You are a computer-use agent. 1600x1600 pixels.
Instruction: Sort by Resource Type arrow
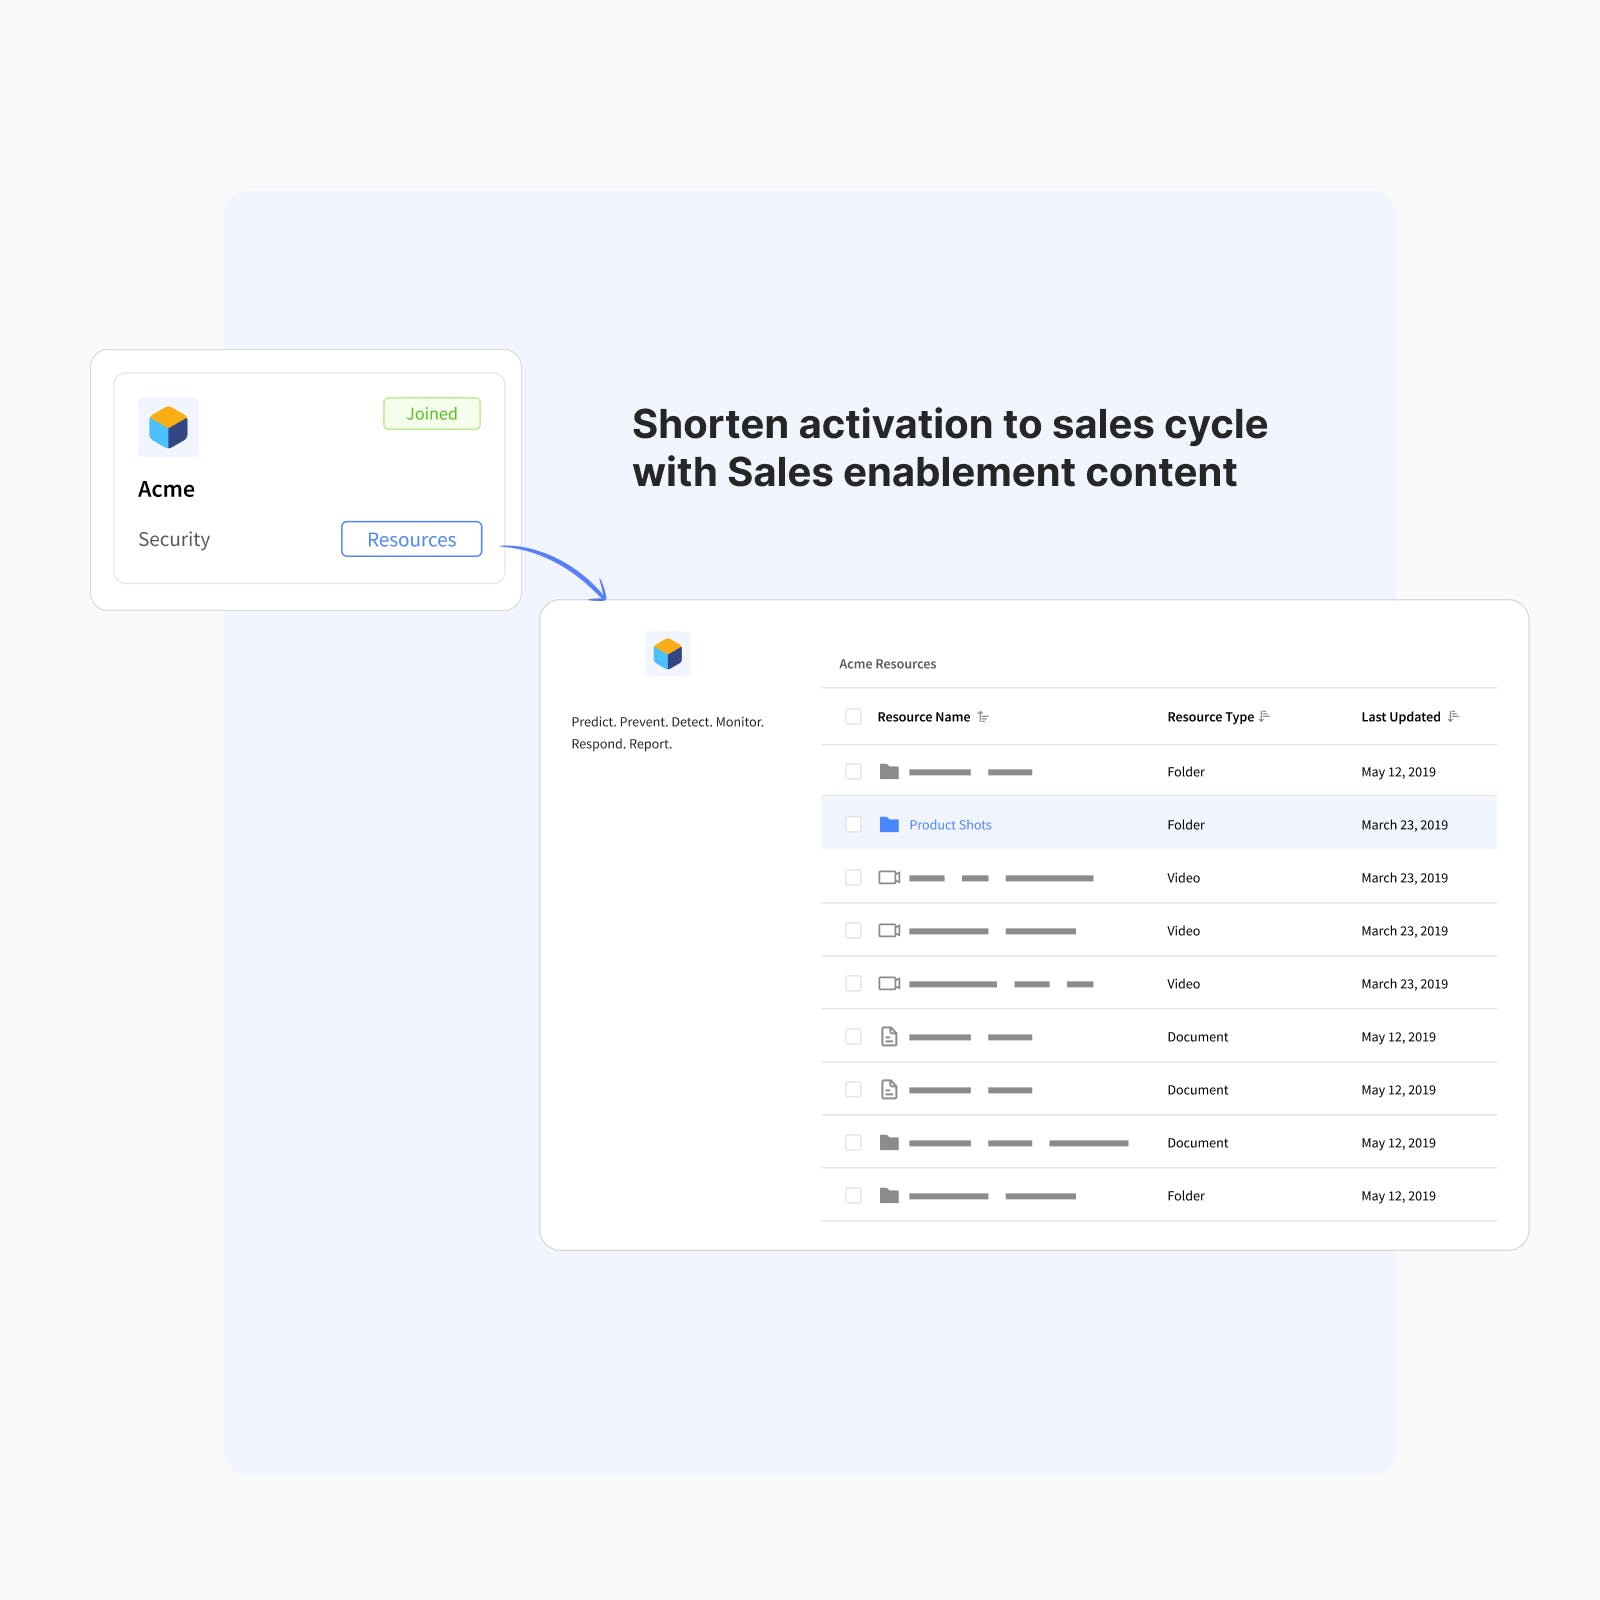click(x=1265, y=716)
